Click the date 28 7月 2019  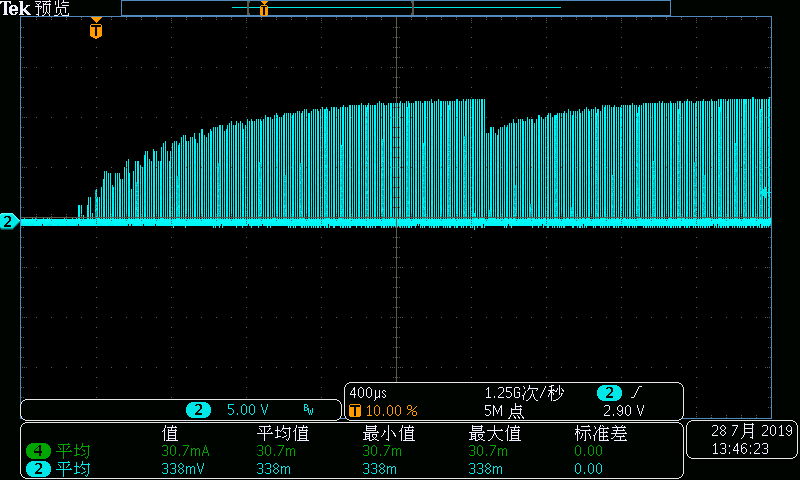click(x=752, y=431)
